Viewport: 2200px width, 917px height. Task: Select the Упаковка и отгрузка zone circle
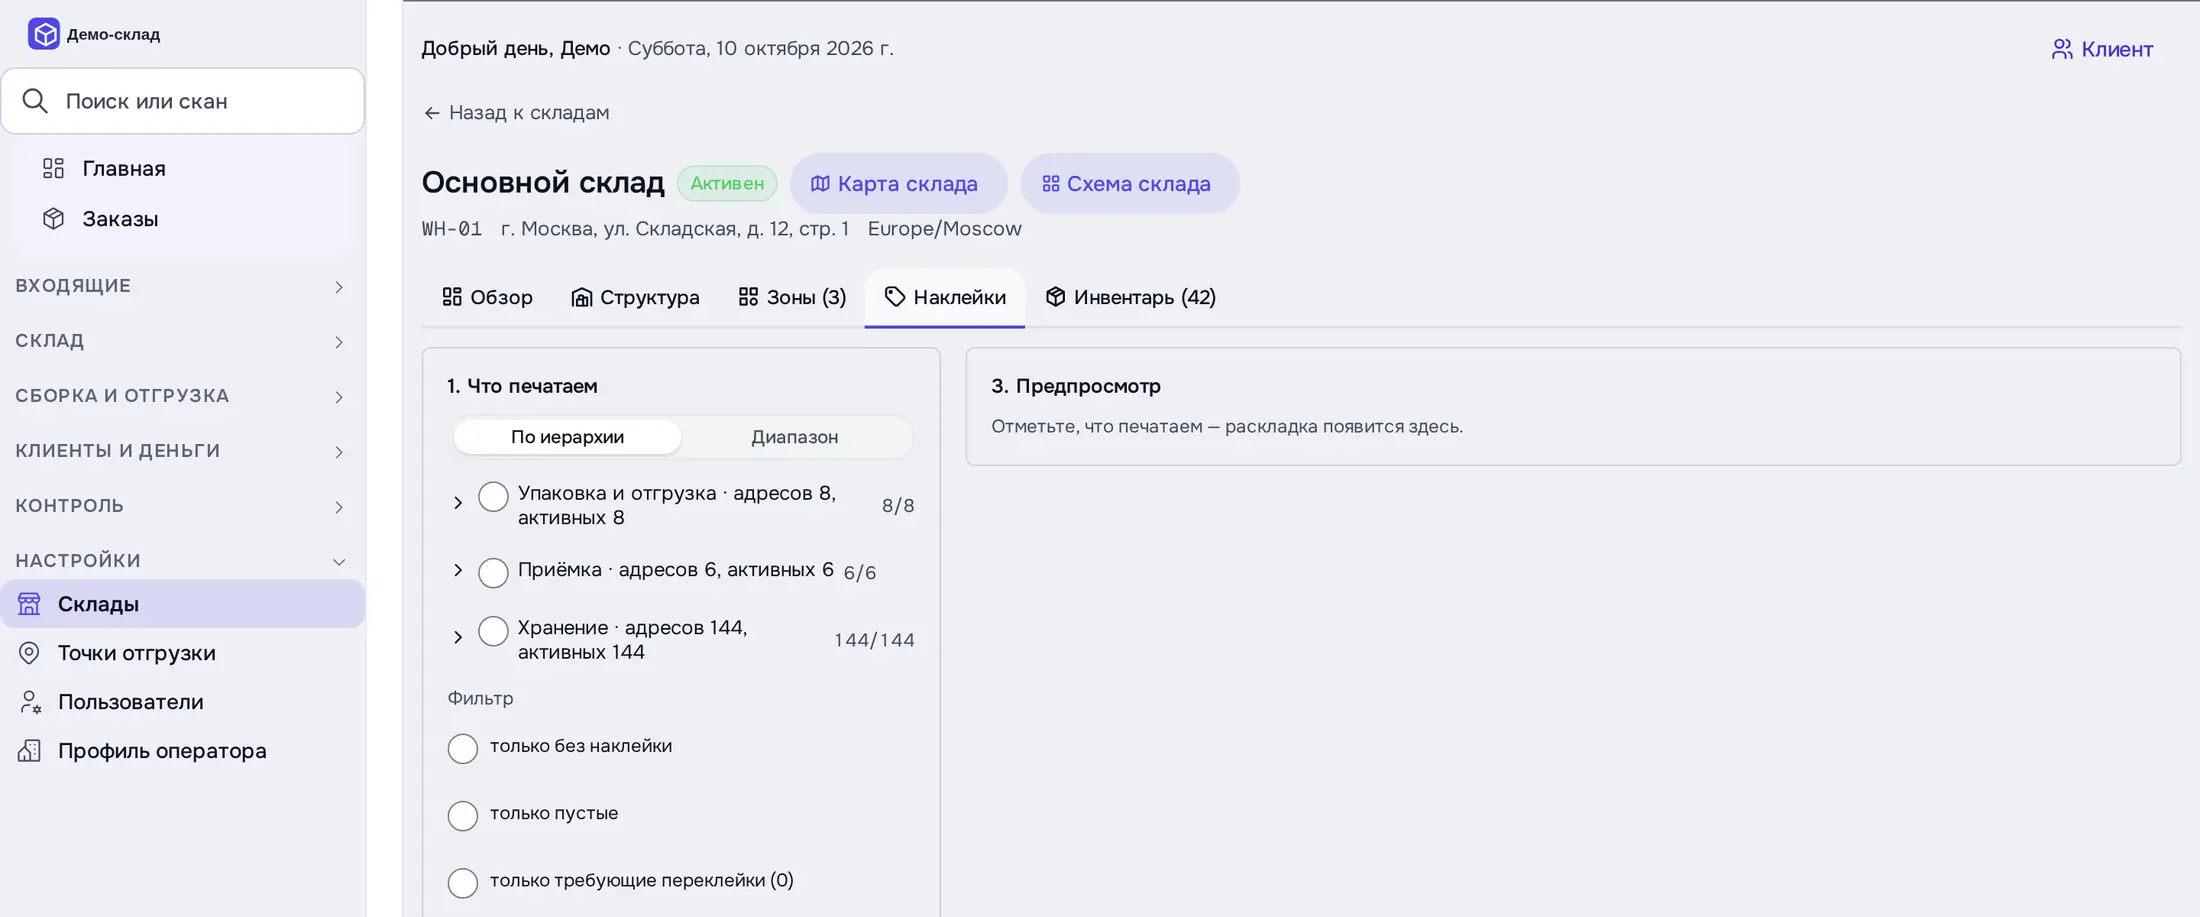point(493,497)
